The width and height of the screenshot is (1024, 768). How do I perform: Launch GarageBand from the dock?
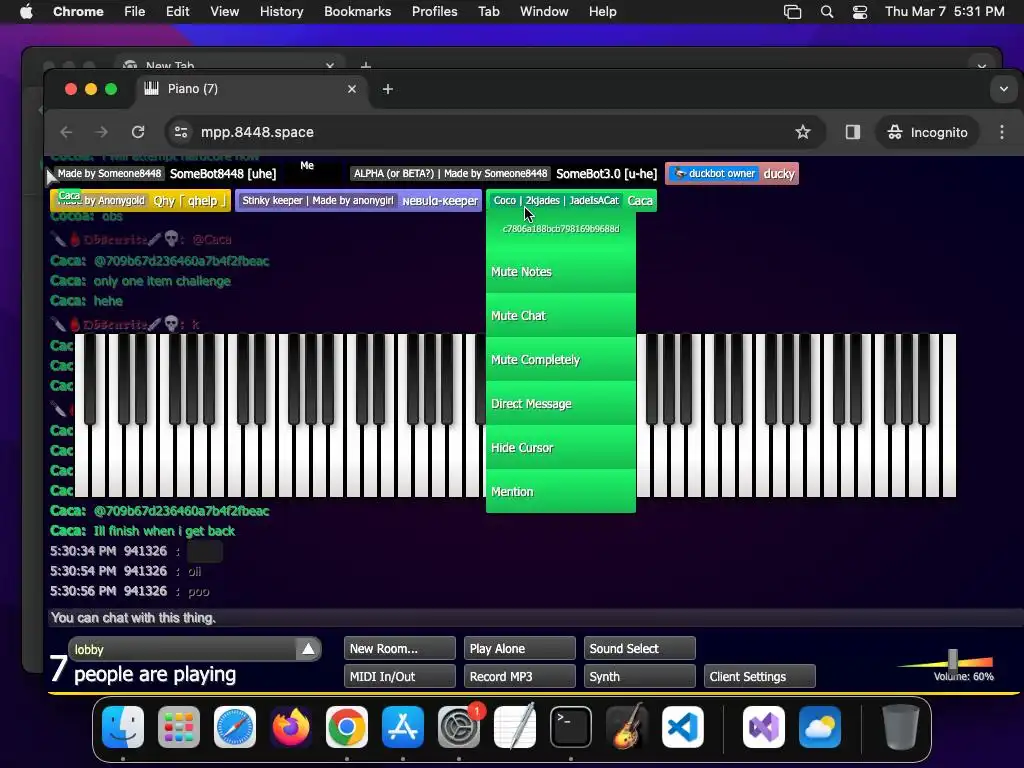tap(627, 727)
